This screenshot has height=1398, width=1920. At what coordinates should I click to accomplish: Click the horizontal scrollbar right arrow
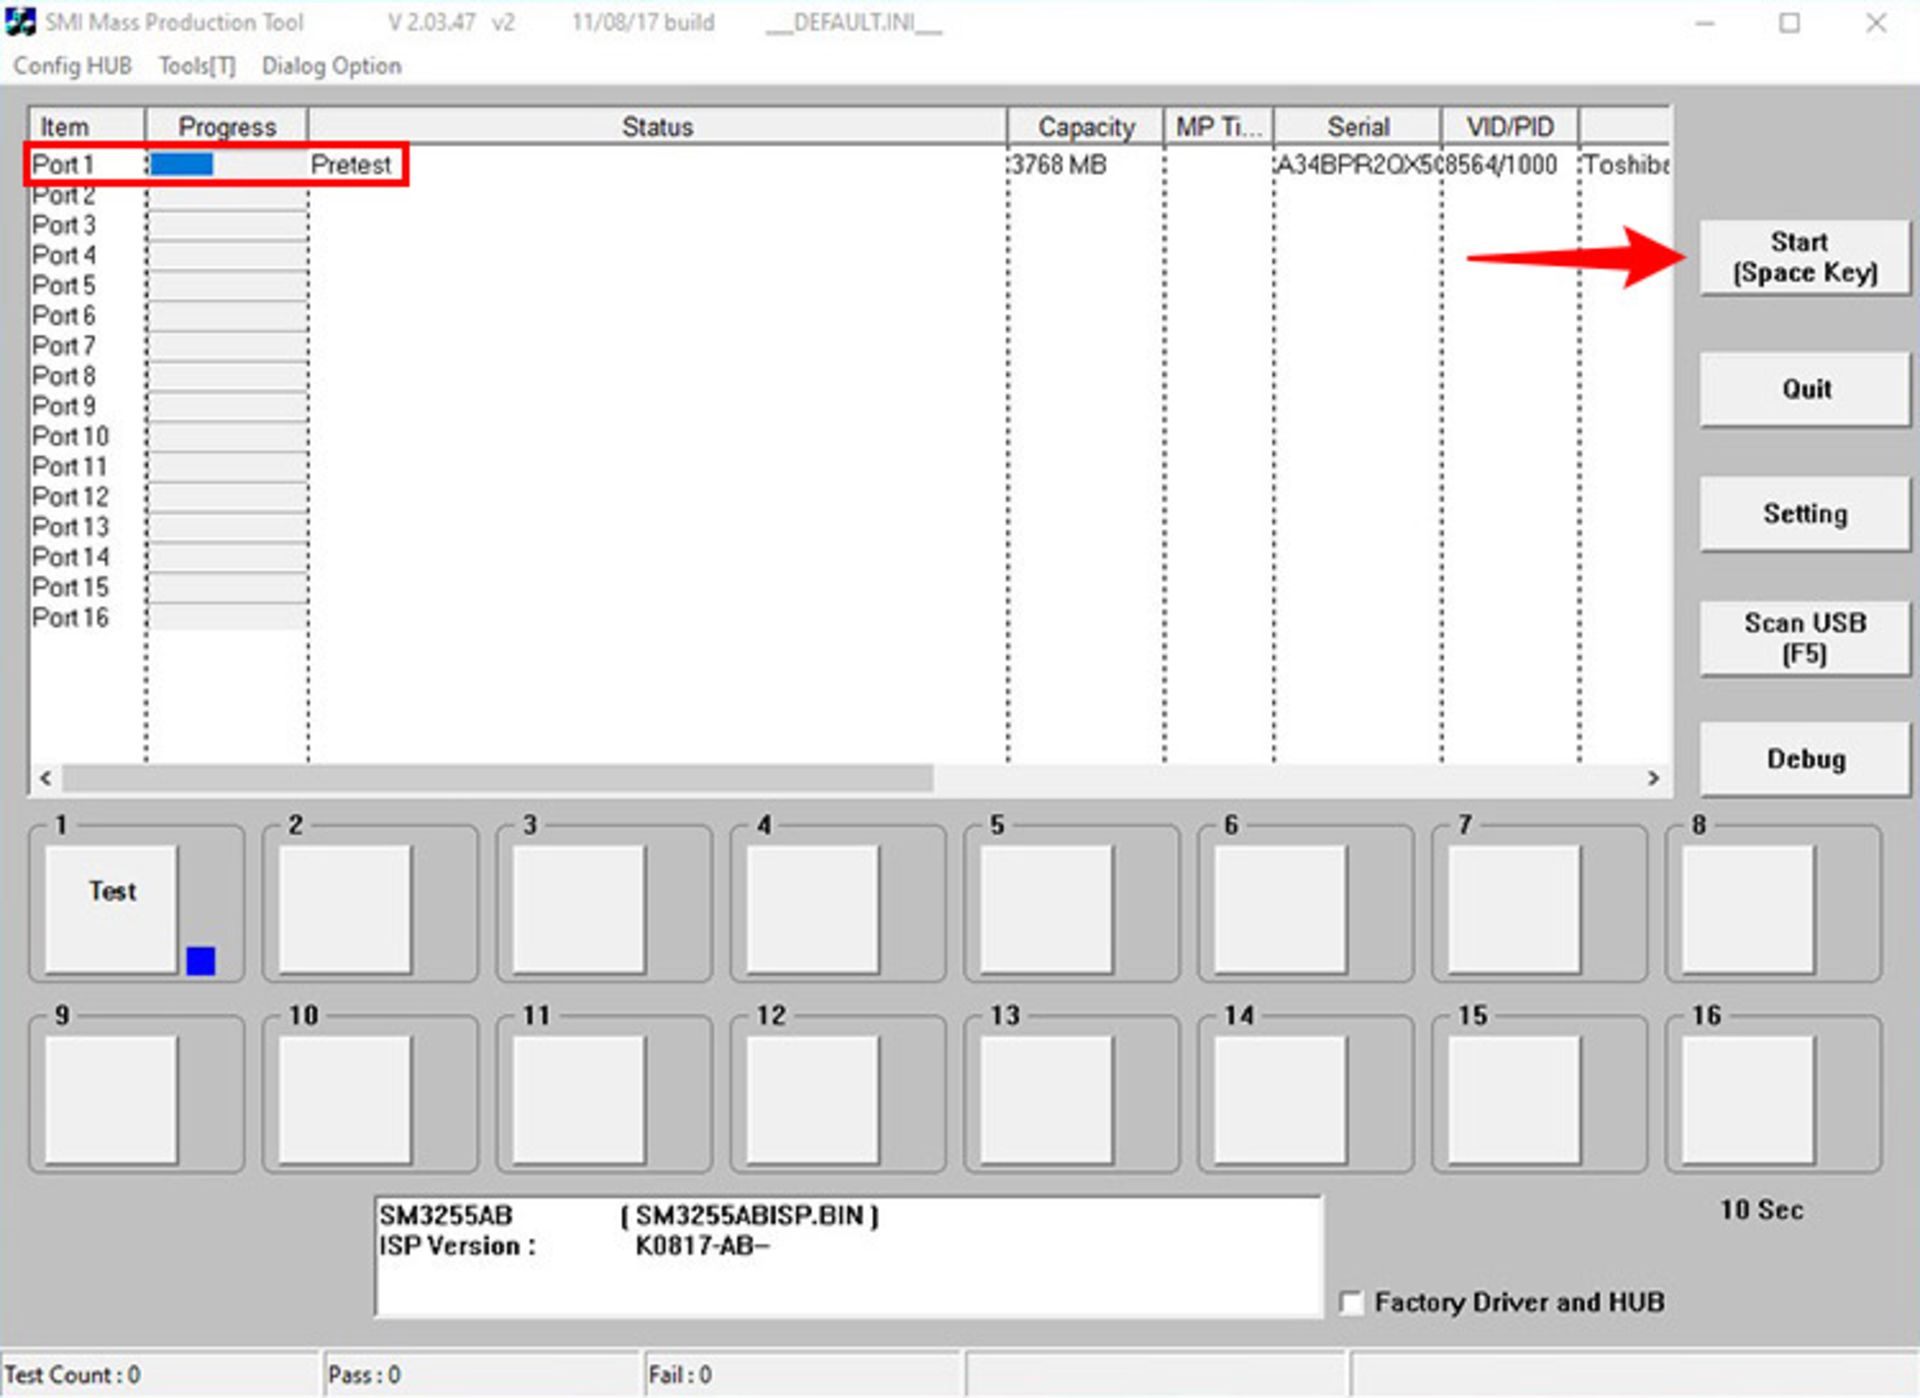(1653, 778)
